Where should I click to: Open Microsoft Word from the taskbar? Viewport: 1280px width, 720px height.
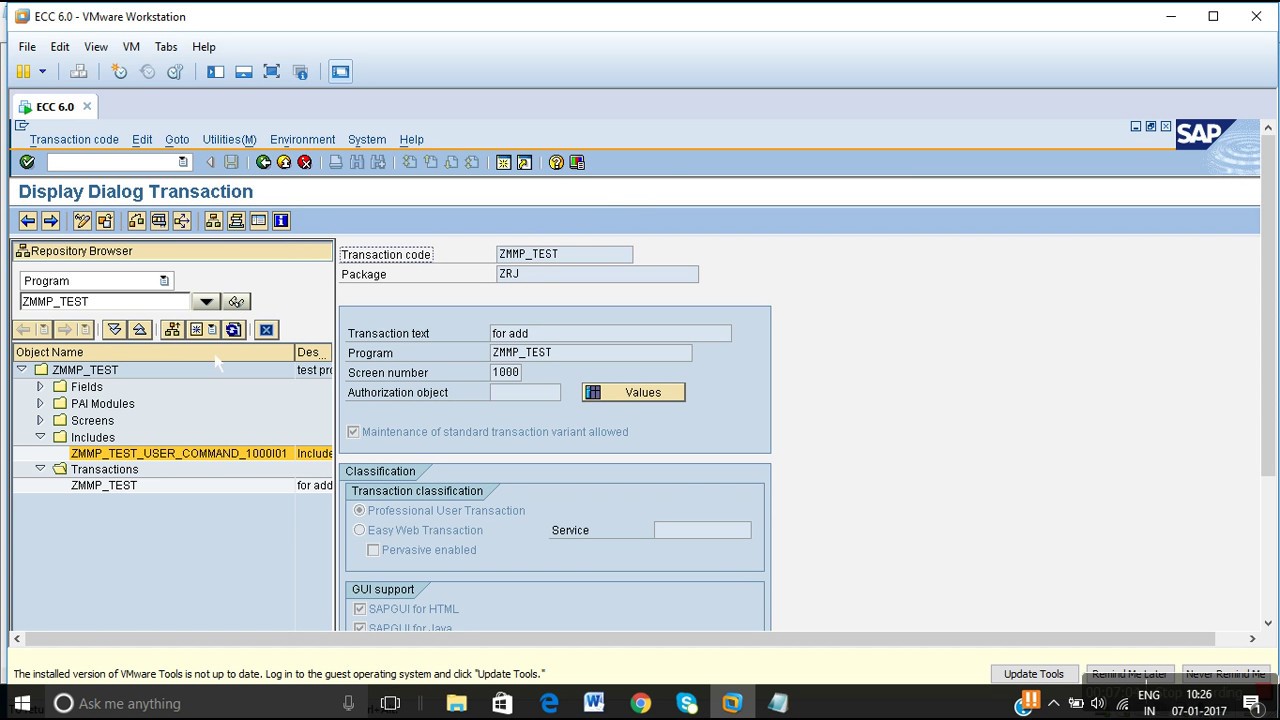tap(594, 703)
